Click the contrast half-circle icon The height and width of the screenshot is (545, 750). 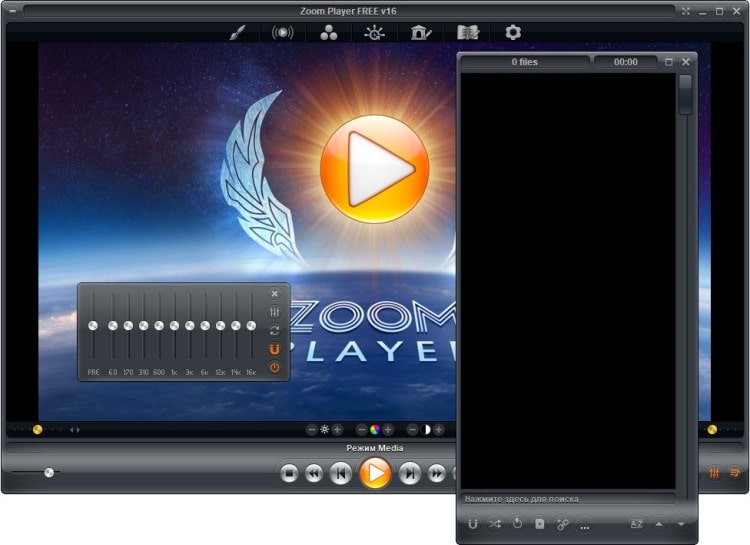click(425, 430)
